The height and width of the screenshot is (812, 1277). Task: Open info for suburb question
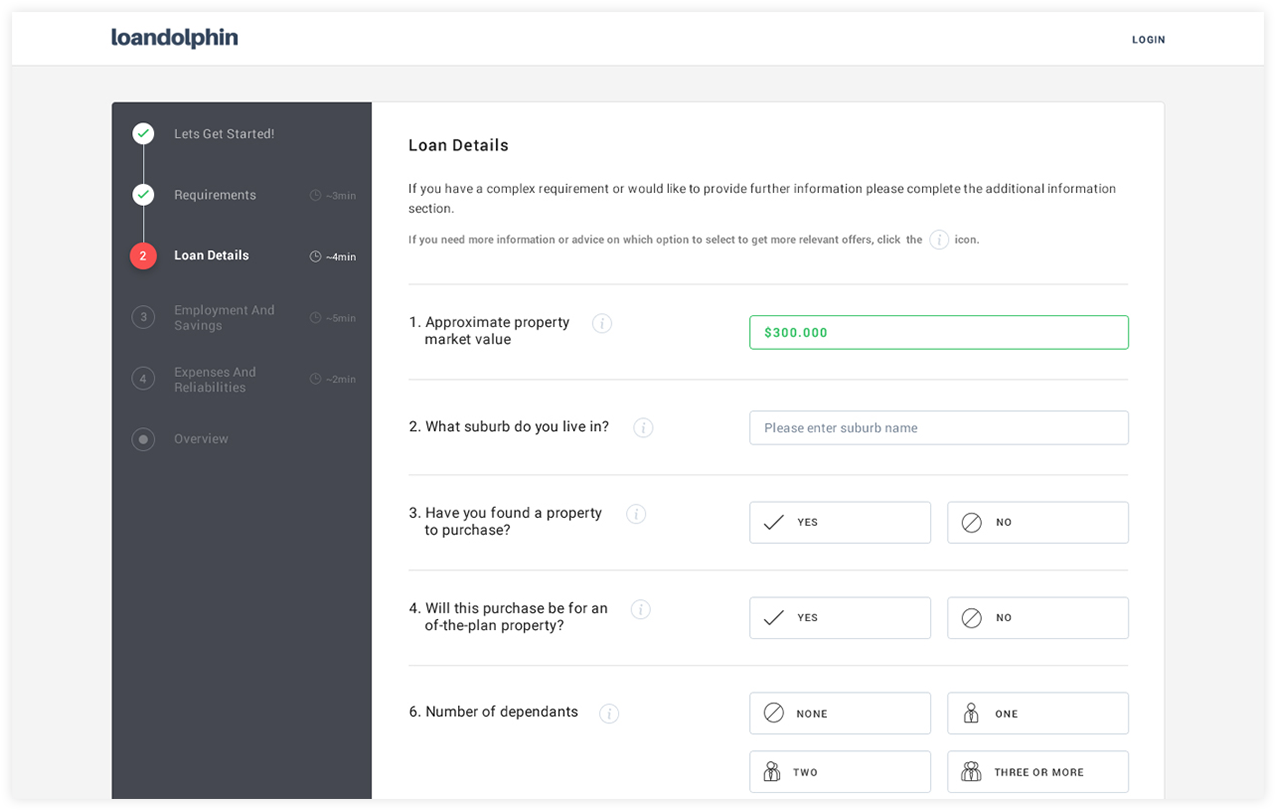(x=643, y=428)
